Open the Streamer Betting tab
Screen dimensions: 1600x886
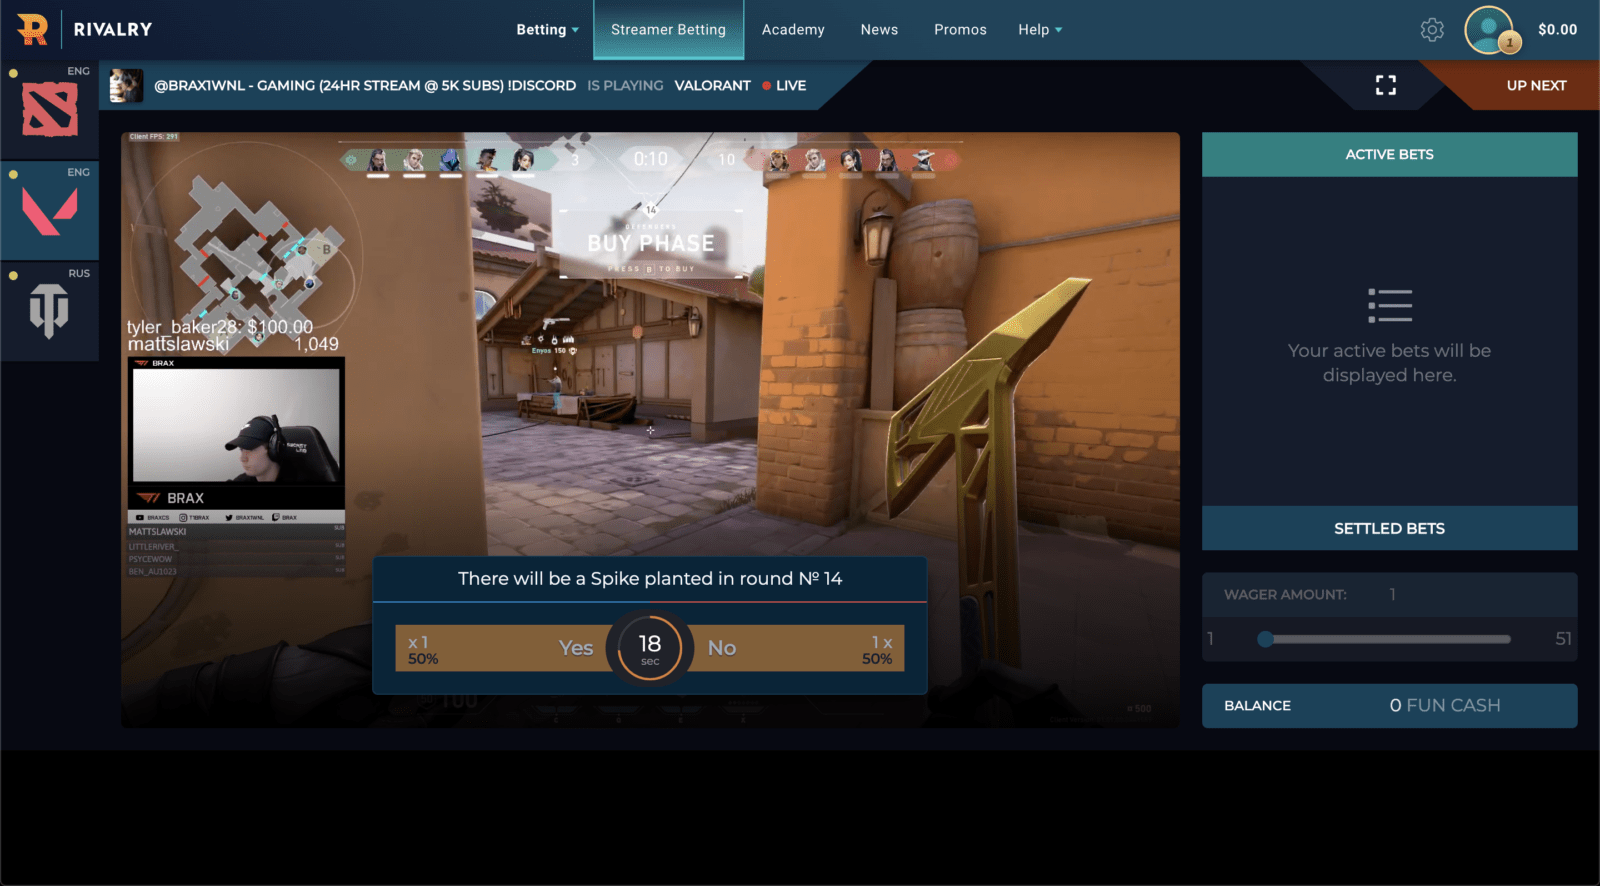(668, 30)
